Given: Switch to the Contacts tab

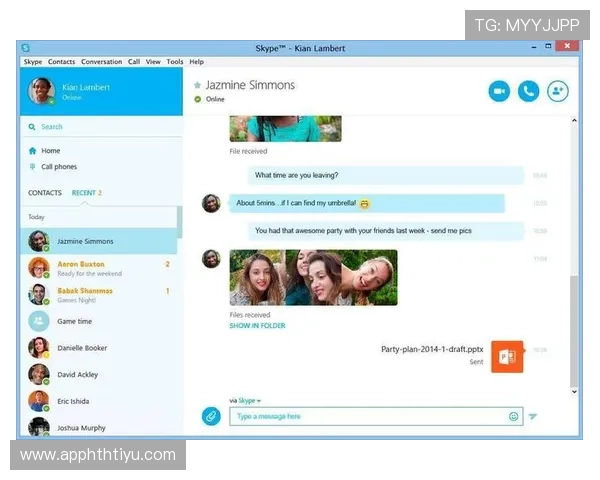Looking at the screenshot, I should pyautogui.click(x=44, y=193).
